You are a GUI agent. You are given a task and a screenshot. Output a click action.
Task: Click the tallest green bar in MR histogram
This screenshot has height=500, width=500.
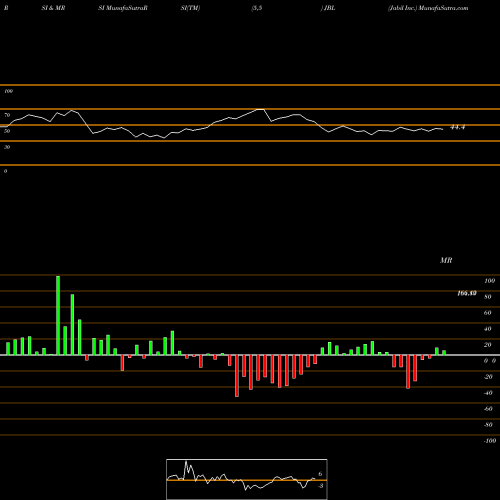tap(58, 315)
